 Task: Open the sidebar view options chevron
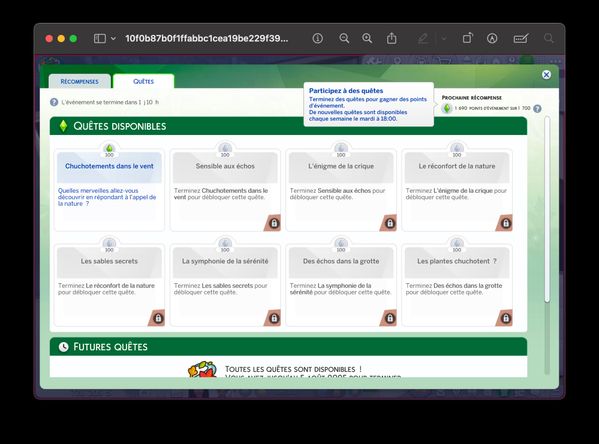(x=113, y=38)
